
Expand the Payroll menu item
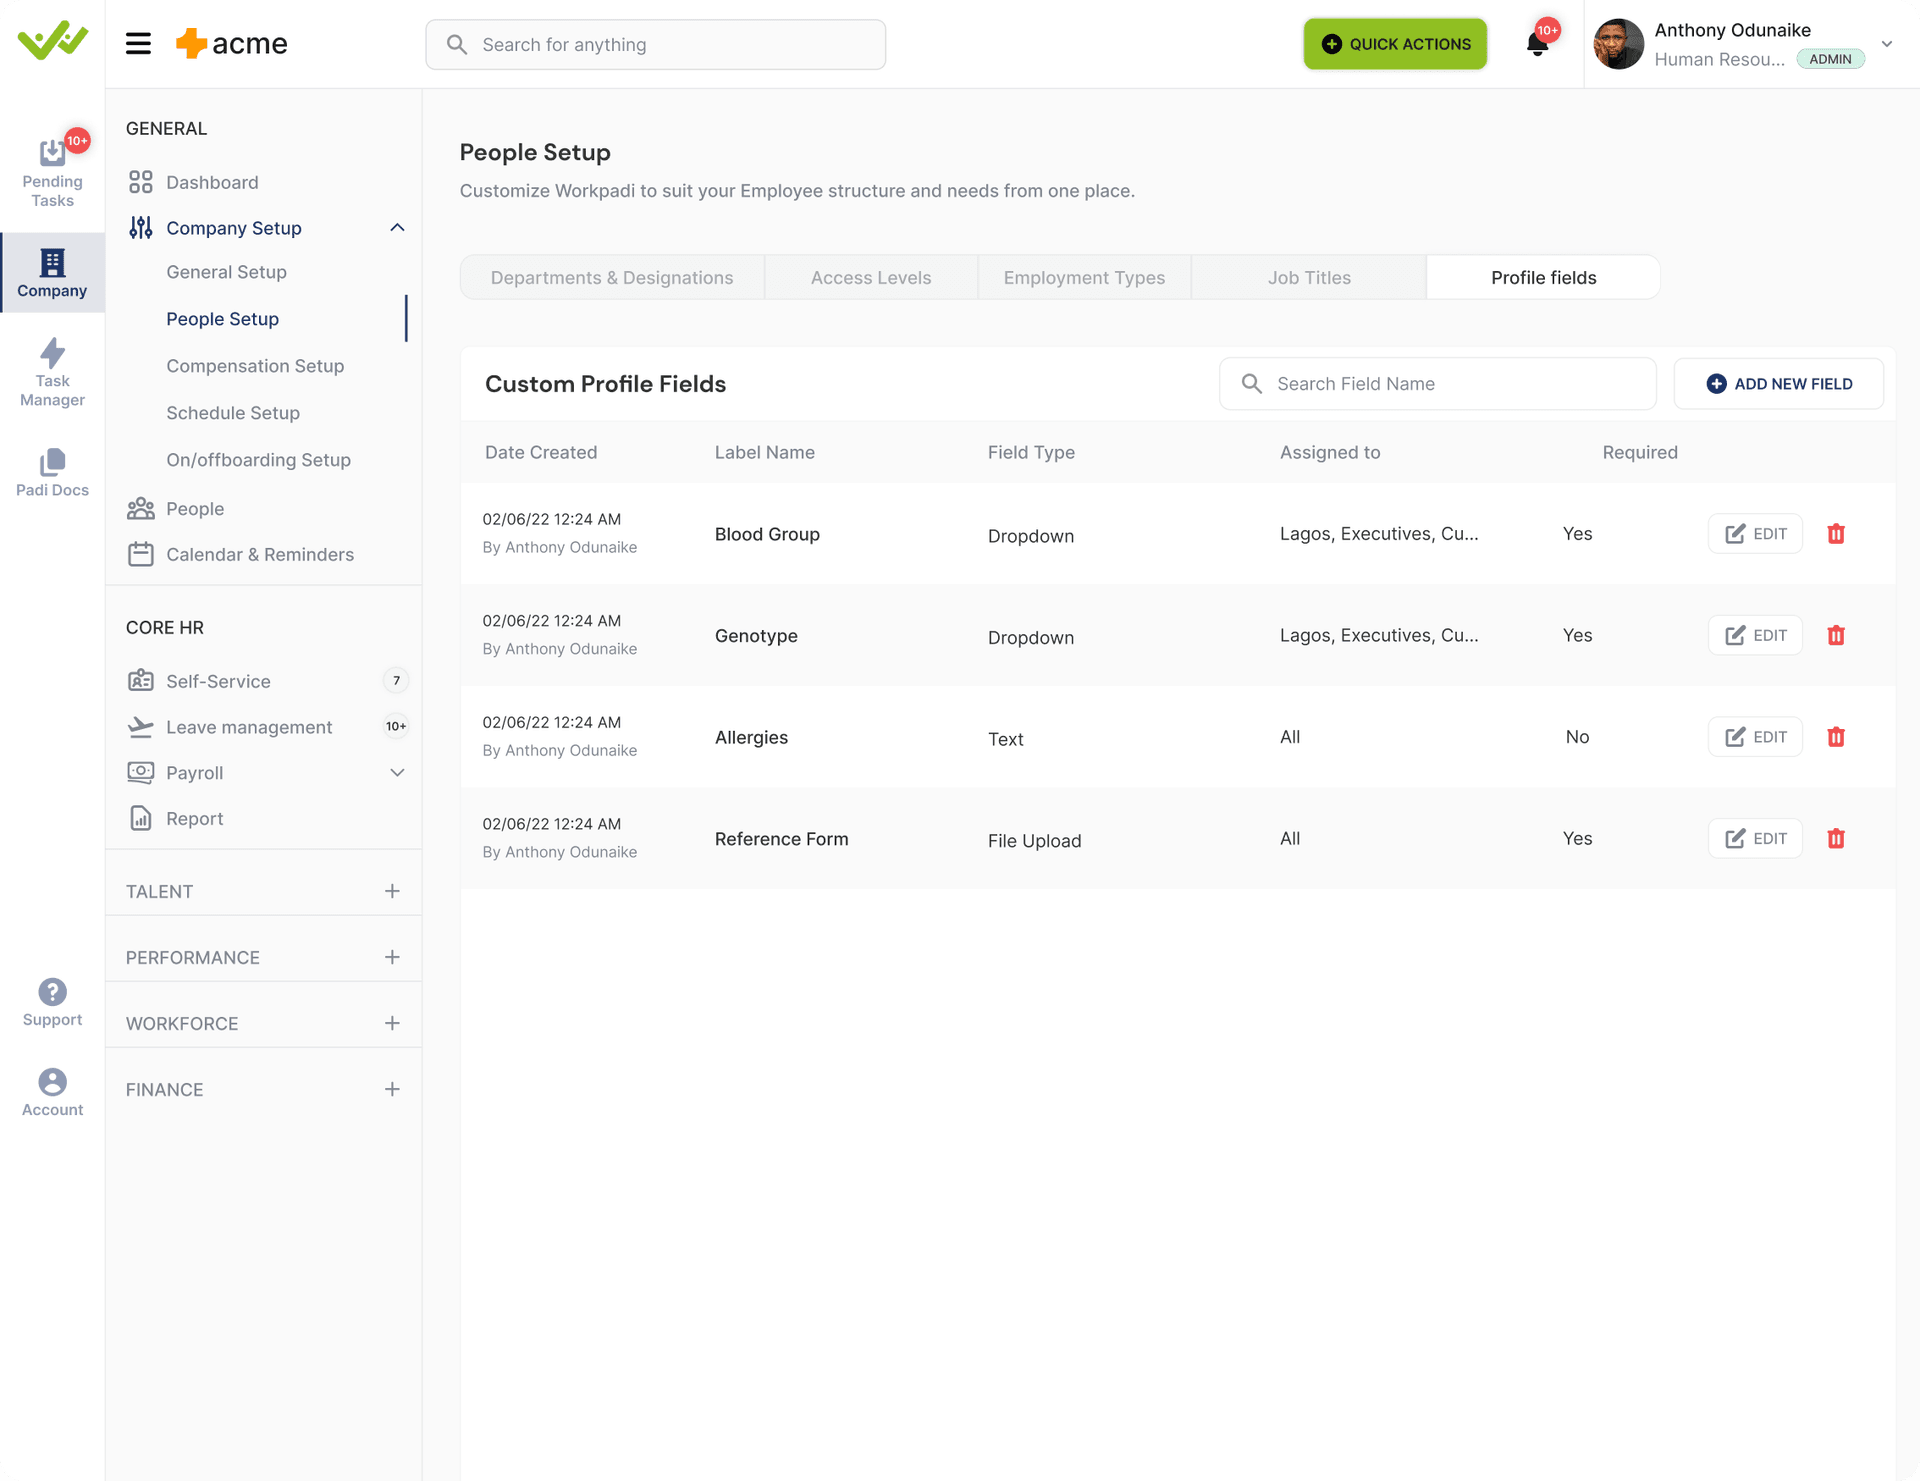(397, 773)
